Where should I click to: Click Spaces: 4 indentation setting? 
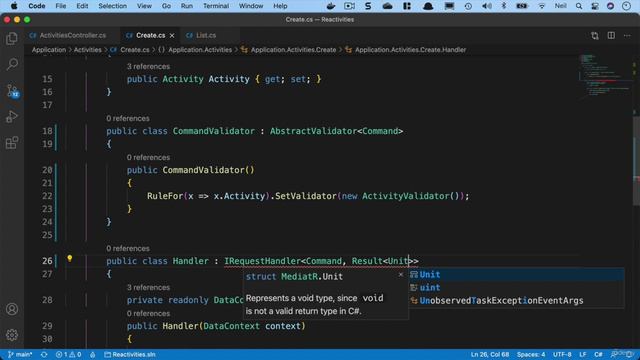[x=531, y=355]
